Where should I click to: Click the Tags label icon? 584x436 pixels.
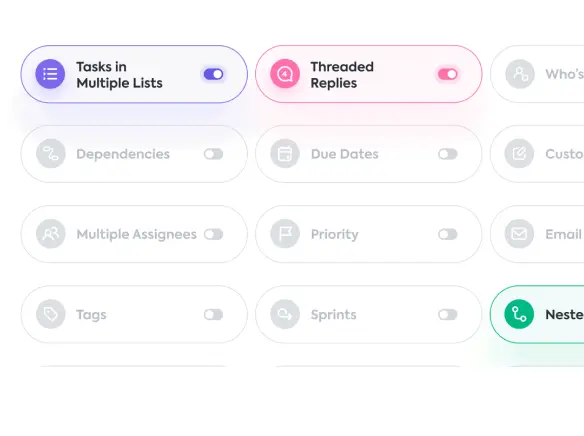pyautogui.click(x=51, y=314)
